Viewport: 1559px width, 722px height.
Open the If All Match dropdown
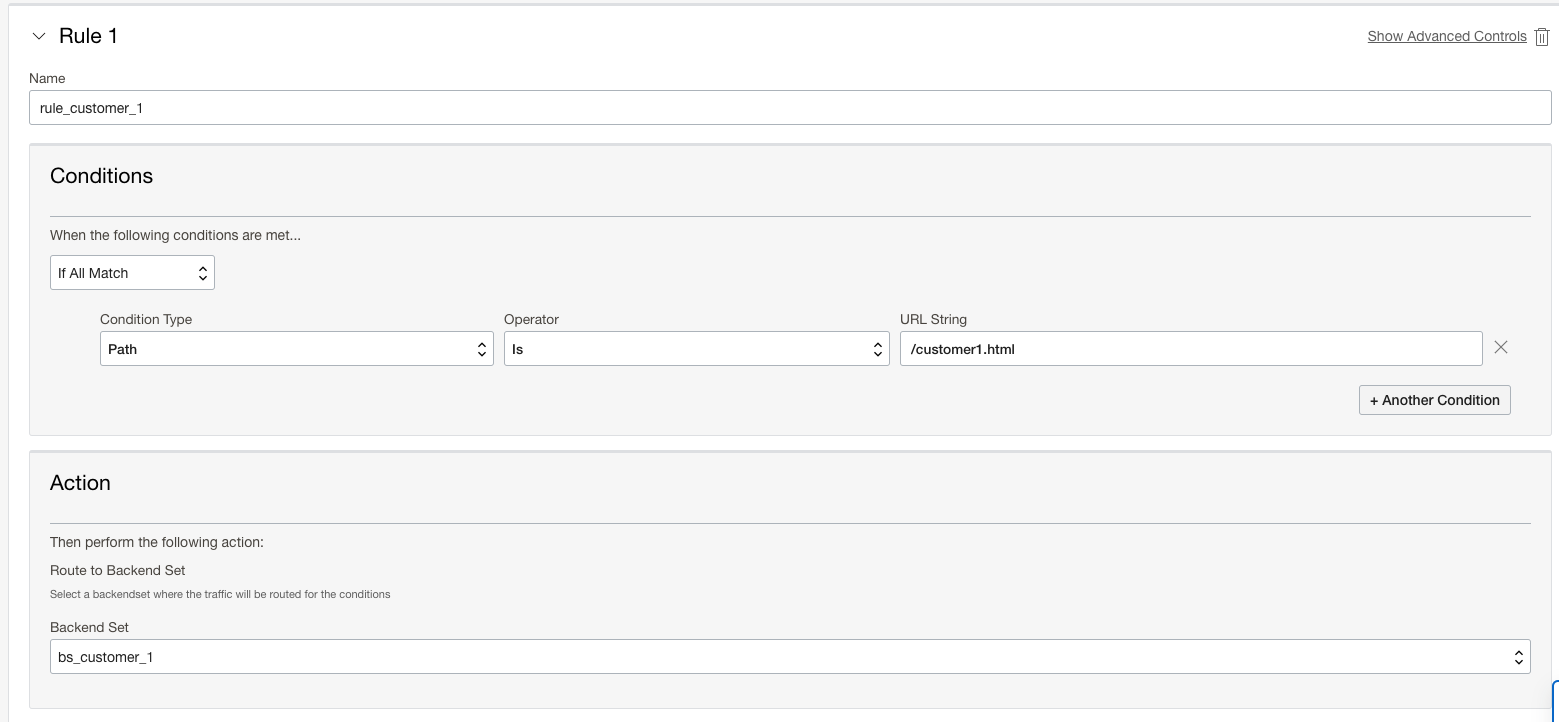130,272
